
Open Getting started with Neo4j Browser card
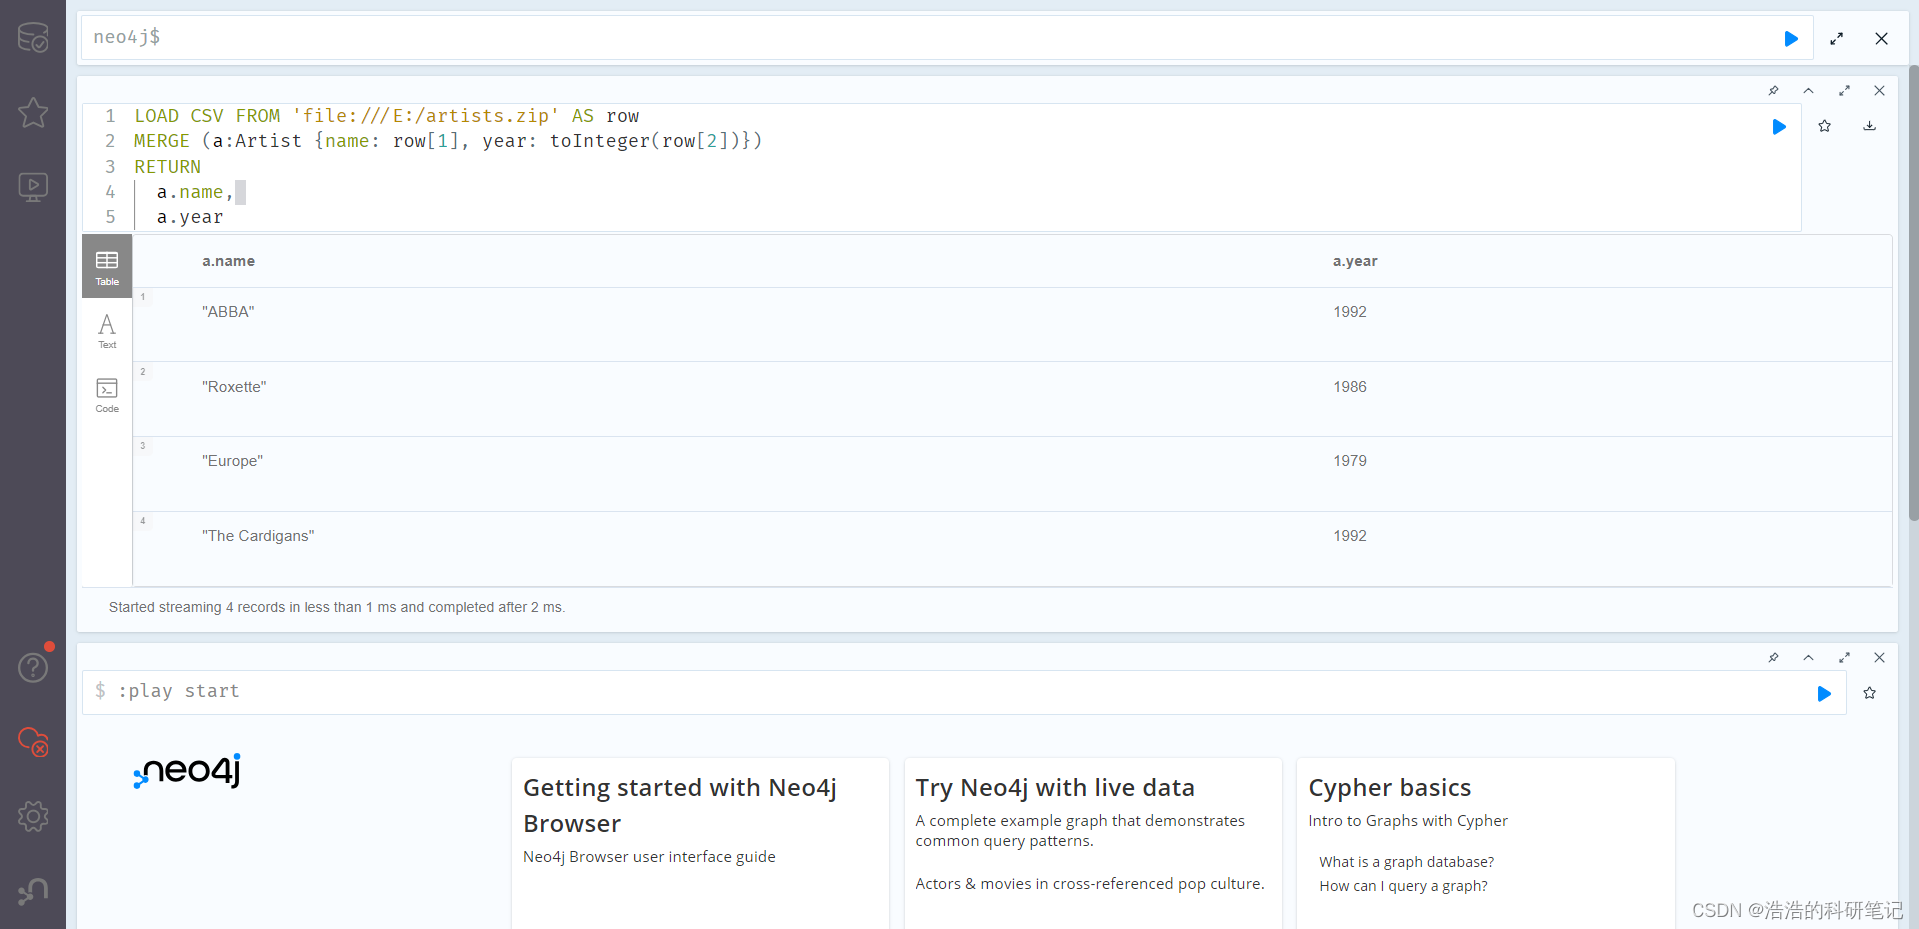click(x=700, y=843)
